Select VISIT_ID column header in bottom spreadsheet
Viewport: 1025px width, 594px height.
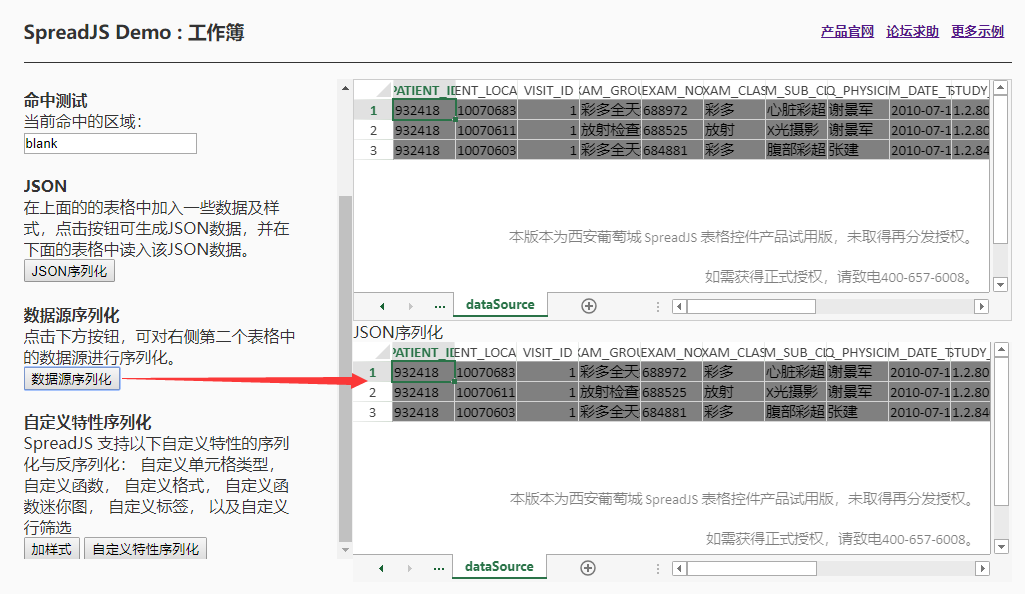point(547,352)
